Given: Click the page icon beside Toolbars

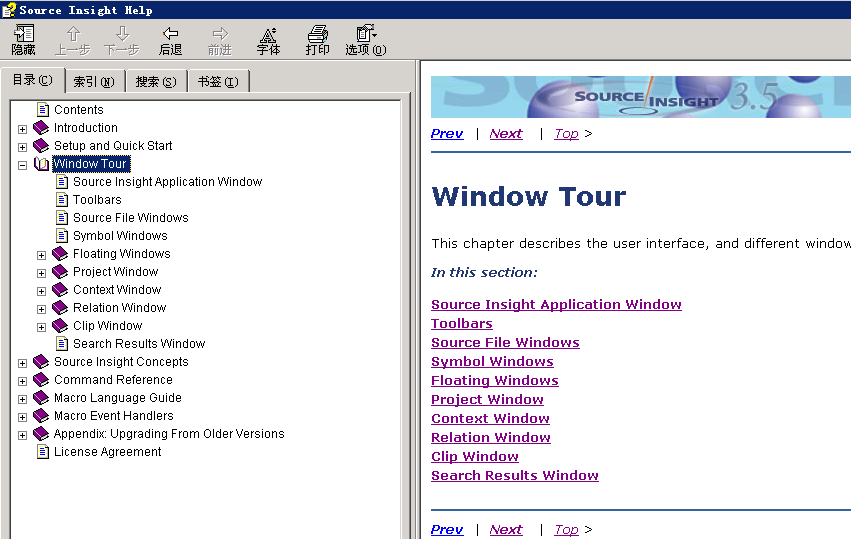Looking at the screenshot, I should click(62, 200).
